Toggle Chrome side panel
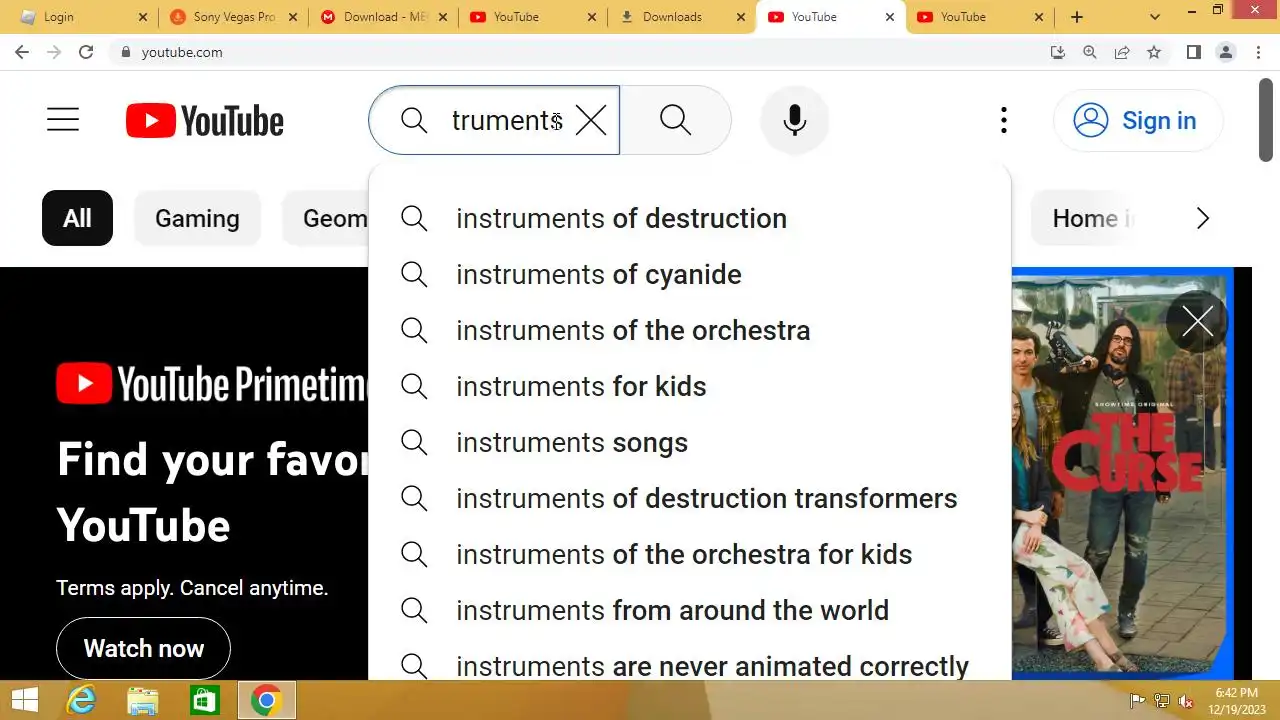Screen dimensions: 1280x720 [1193, 52]
